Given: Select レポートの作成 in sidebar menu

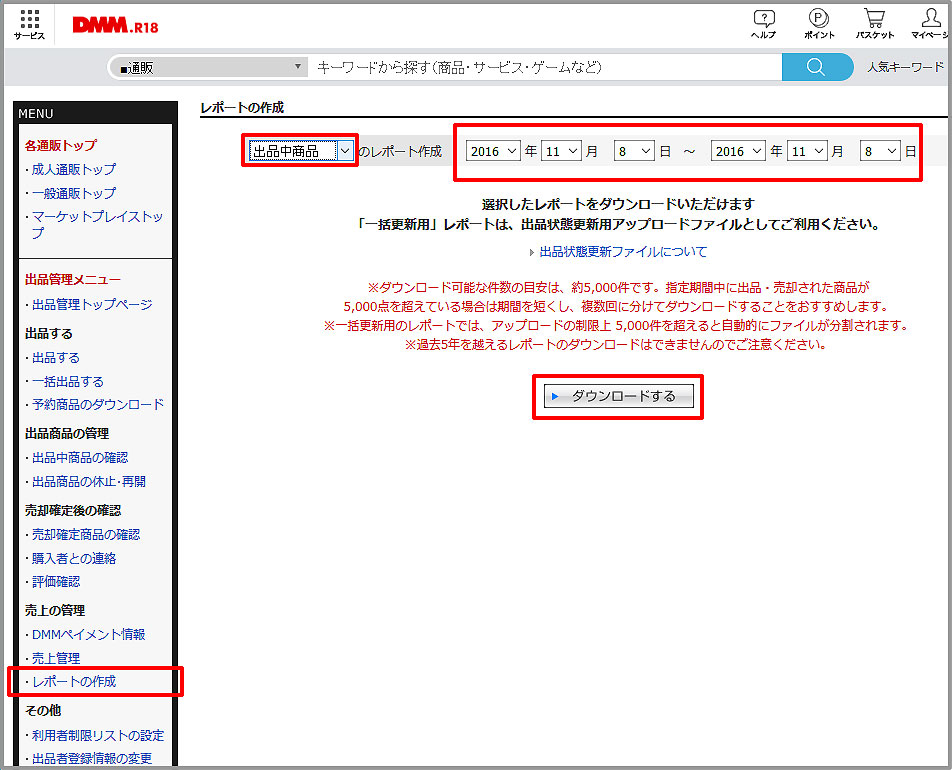Looking at the screenshot, I should pyautogui.click(x=74, y=681).
